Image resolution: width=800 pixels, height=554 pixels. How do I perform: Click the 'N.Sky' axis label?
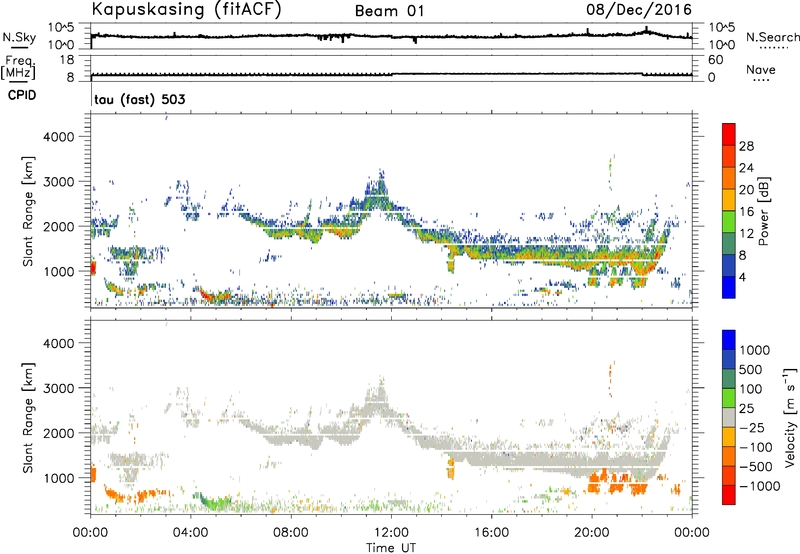19,37
